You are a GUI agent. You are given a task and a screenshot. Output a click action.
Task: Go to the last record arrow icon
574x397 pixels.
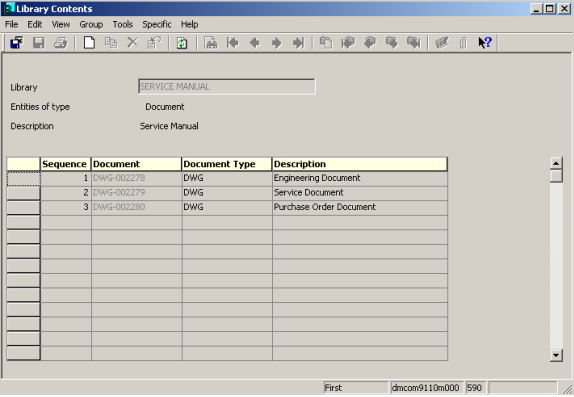coord(298,43)
